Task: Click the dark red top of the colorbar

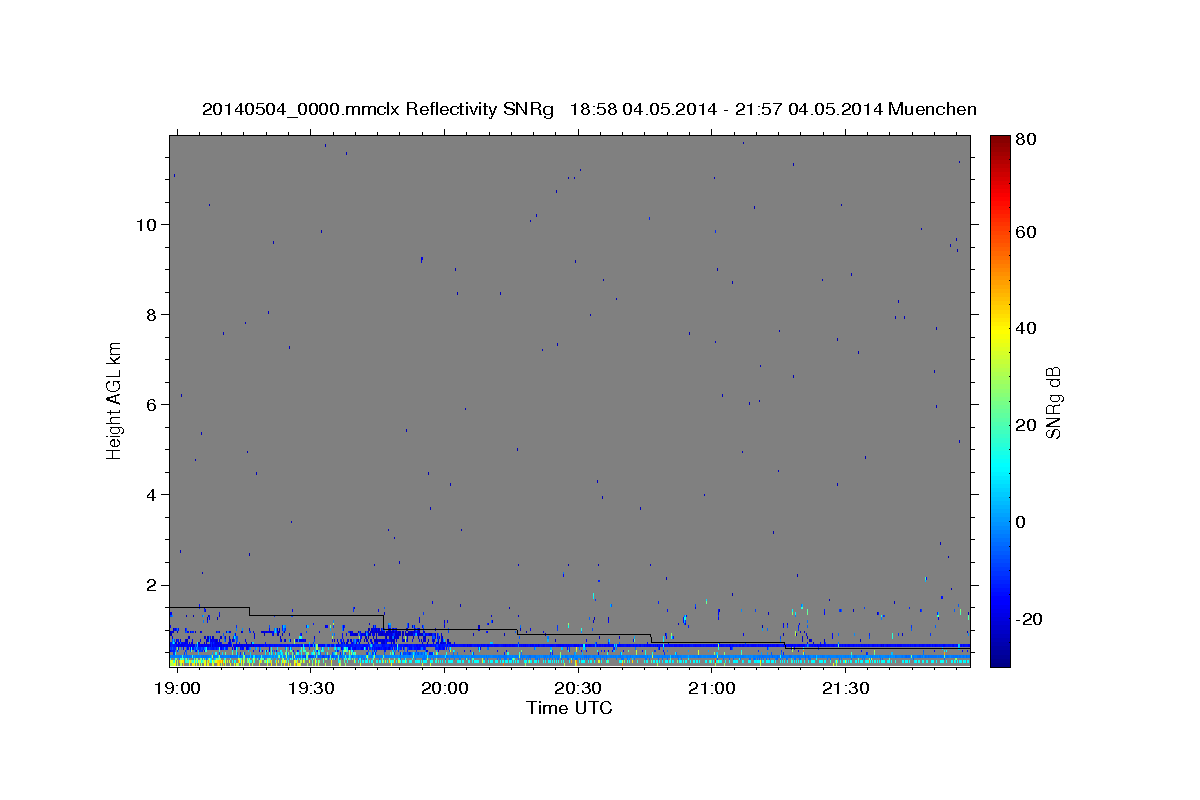Action: [x=1000, y=142]
